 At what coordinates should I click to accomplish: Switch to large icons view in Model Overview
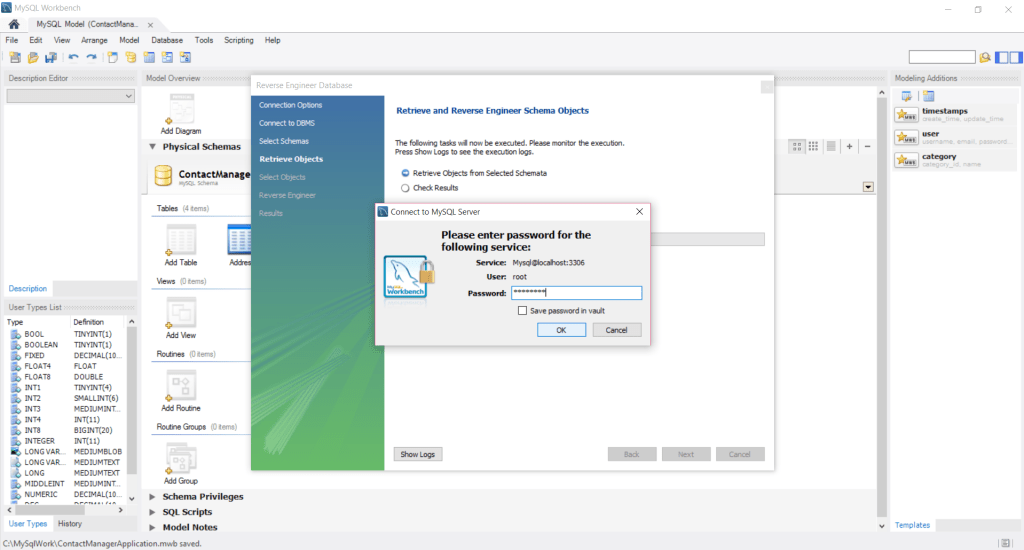tap(797, 146)
